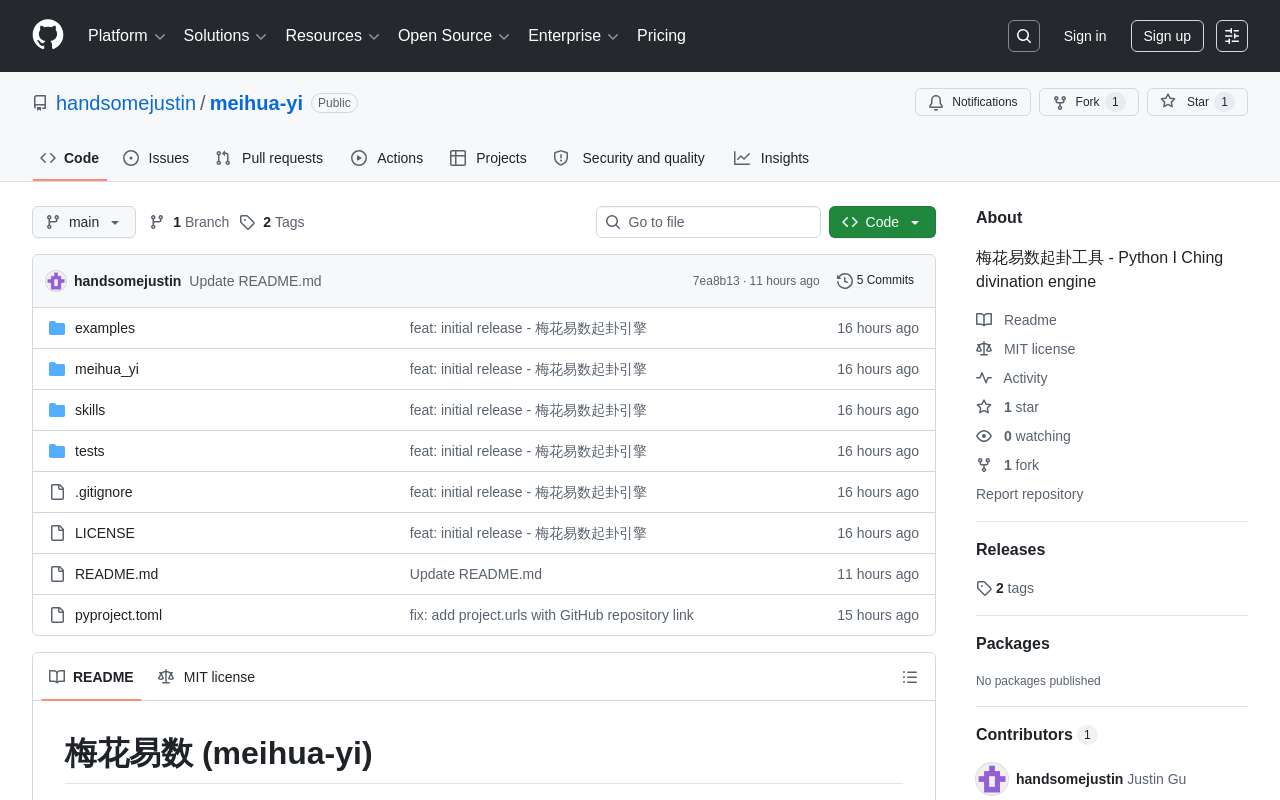1280x800 pixels.
Task: Open the 1 Branch link
Action: (189, 222)
